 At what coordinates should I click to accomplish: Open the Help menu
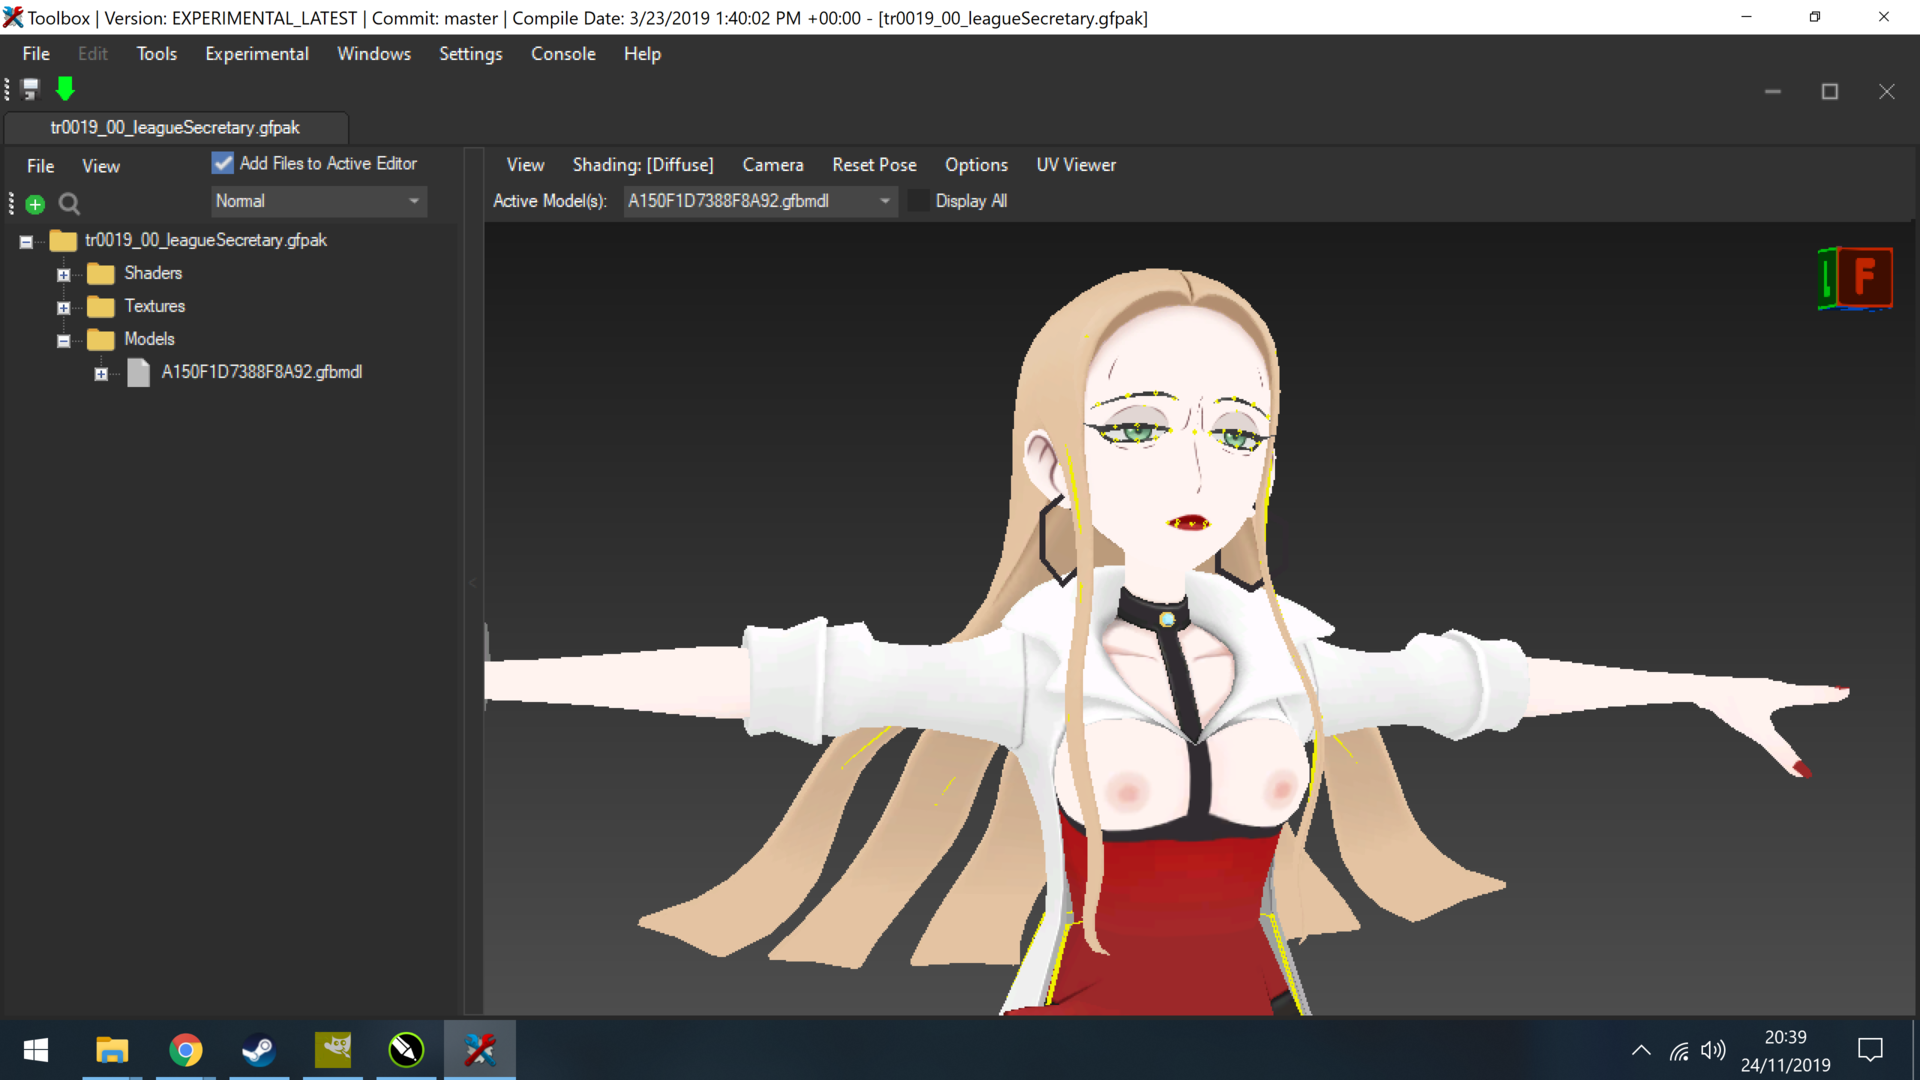(x=642, y=54)
